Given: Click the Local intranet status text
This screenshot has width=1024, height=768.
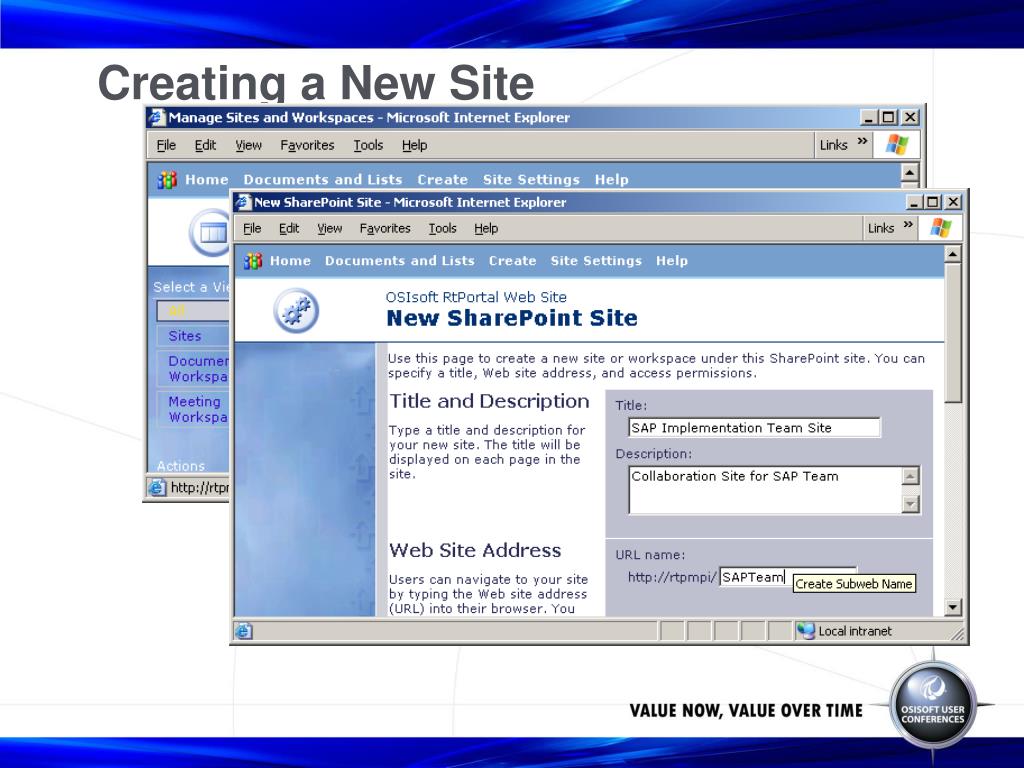Looking at the screenshot, I should [855, 631].
